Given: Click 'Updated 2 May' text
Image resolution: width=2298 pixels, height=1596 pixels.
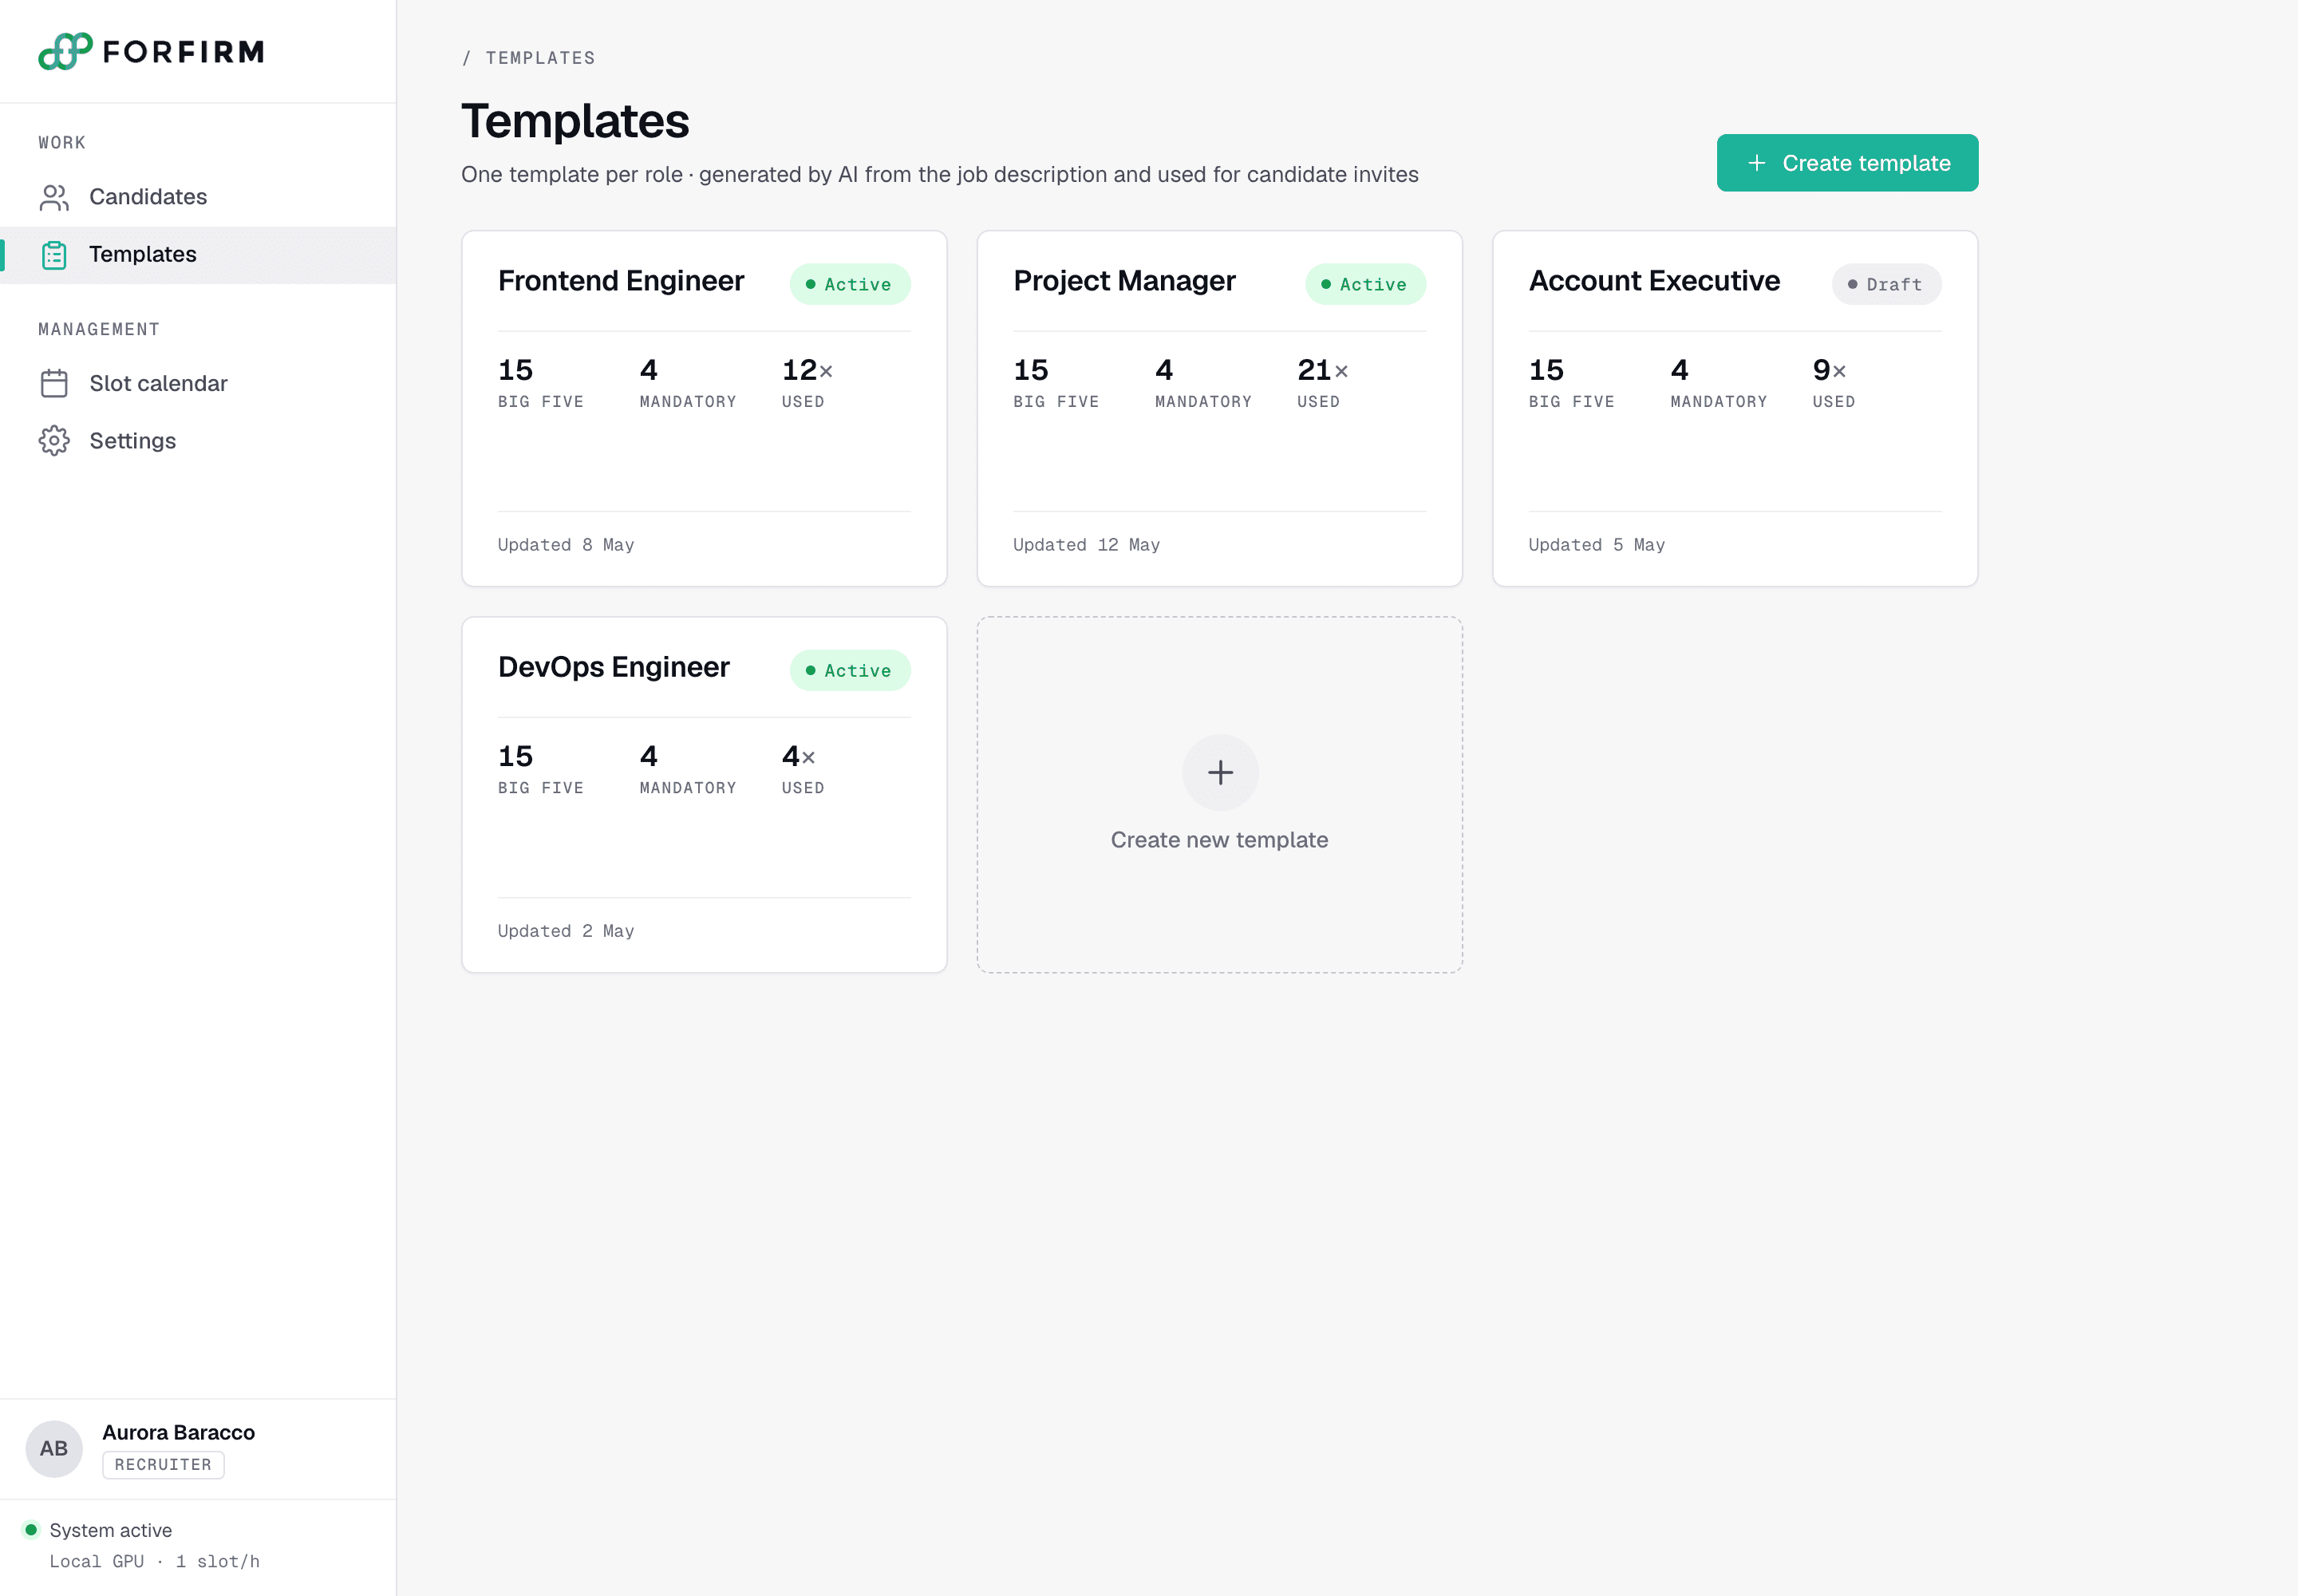Looking at the screenshot, I should 566,931.
